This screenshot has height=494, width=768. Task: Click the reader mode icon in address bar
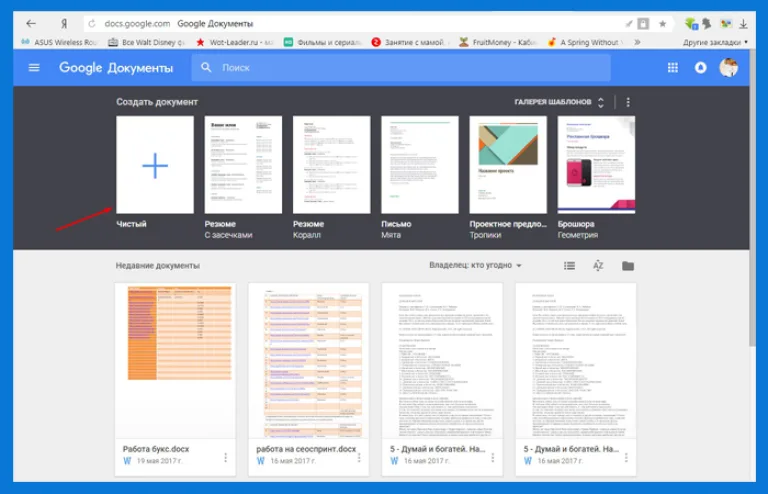pyautogui.click(x=643, y=24)
